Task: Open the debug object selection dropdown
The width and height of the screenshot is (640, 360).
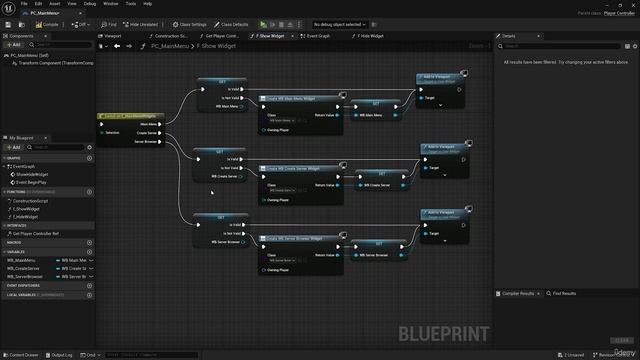Action: point(340,24)
